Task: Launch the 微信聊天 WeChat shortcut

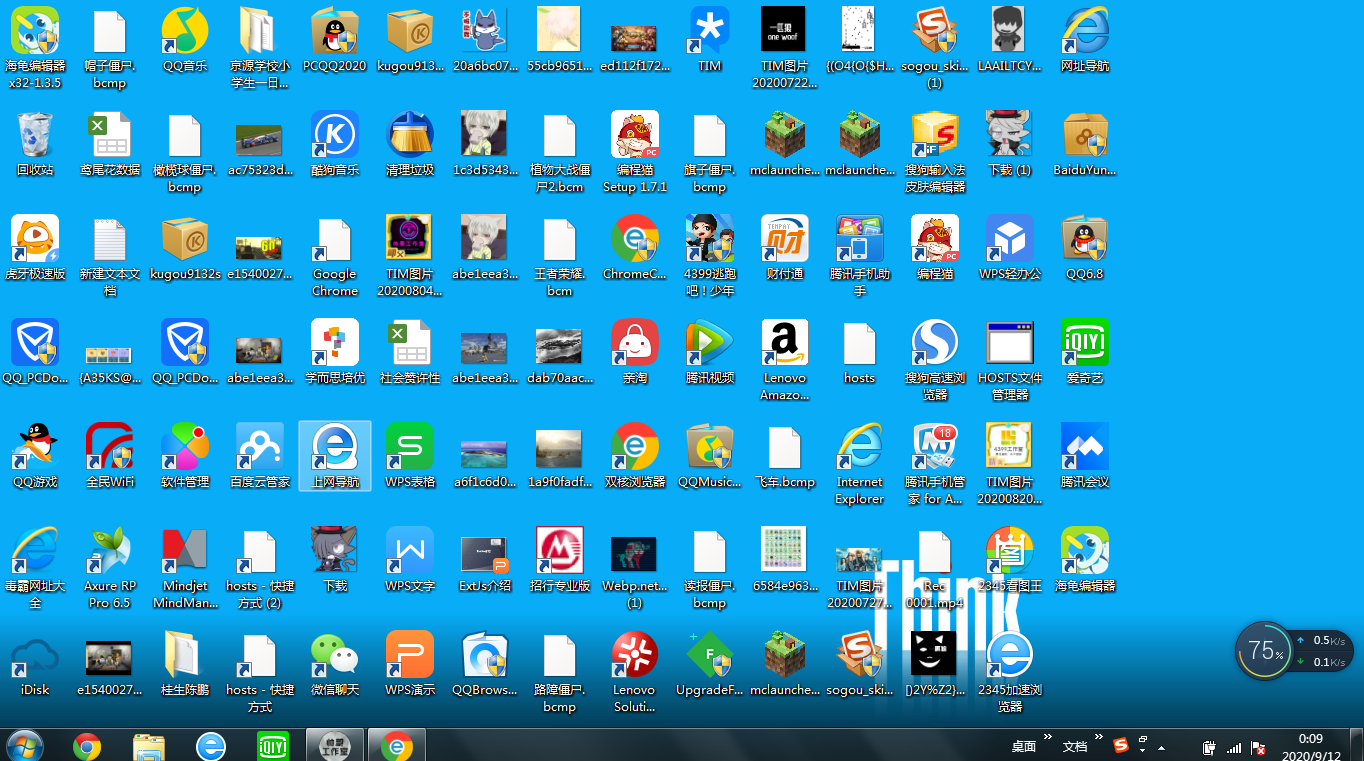Action: coord(335,664)
